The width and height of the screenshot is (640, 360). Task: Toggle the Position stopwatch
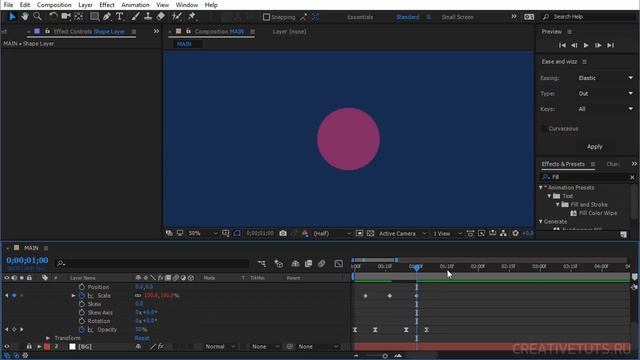coord(82,287)
